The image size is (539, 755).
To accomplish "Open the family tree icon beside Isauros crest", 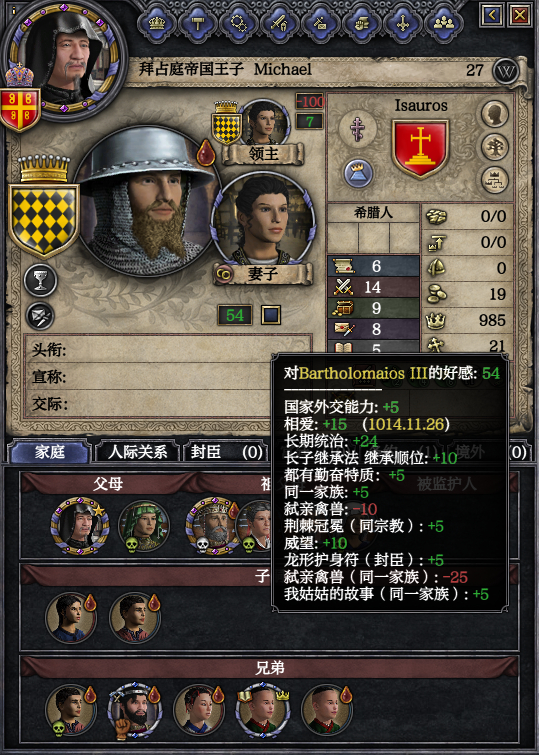I will point(495,147).
